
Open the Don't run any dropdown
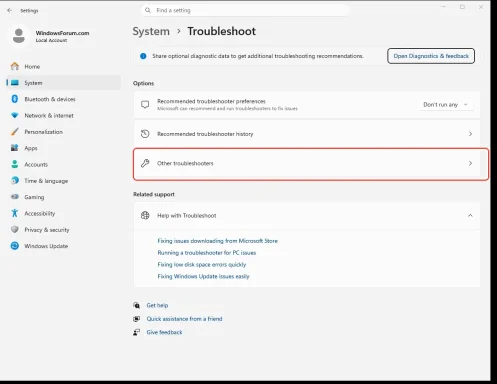coord(446,105)
